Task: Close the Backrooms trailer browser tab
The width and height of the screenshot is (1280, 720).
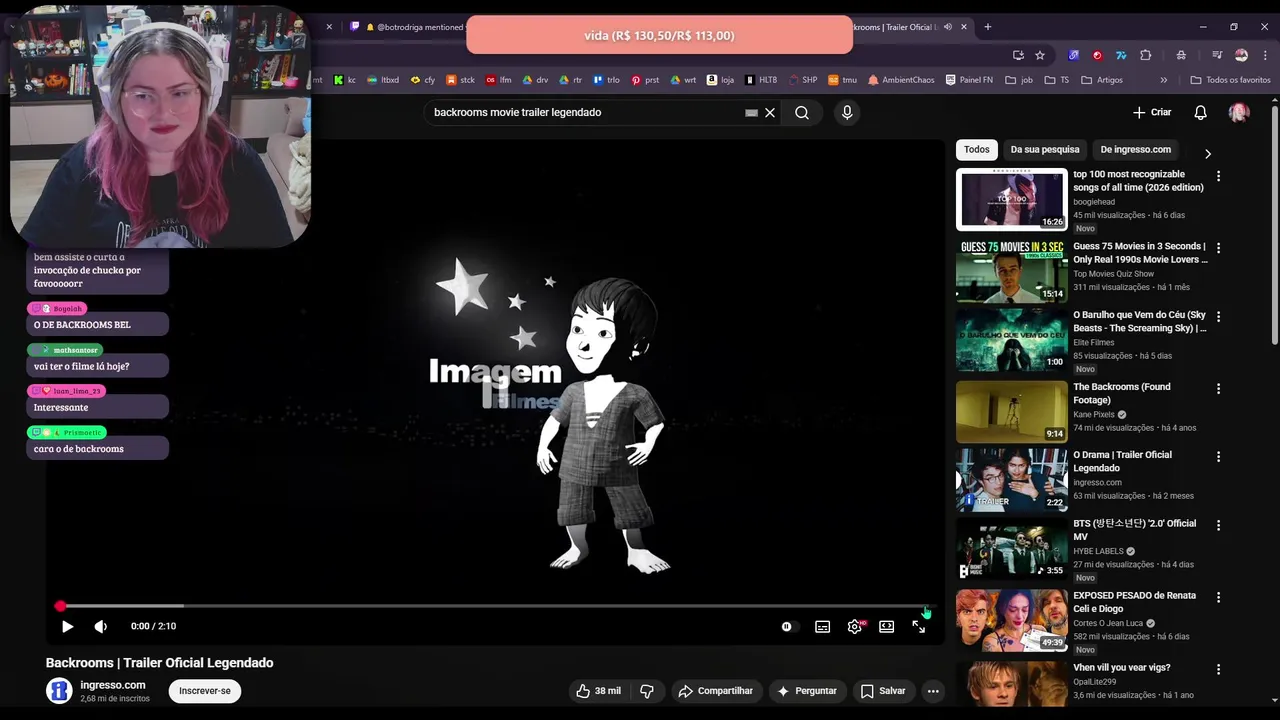Action: click(x=962, y=27)
